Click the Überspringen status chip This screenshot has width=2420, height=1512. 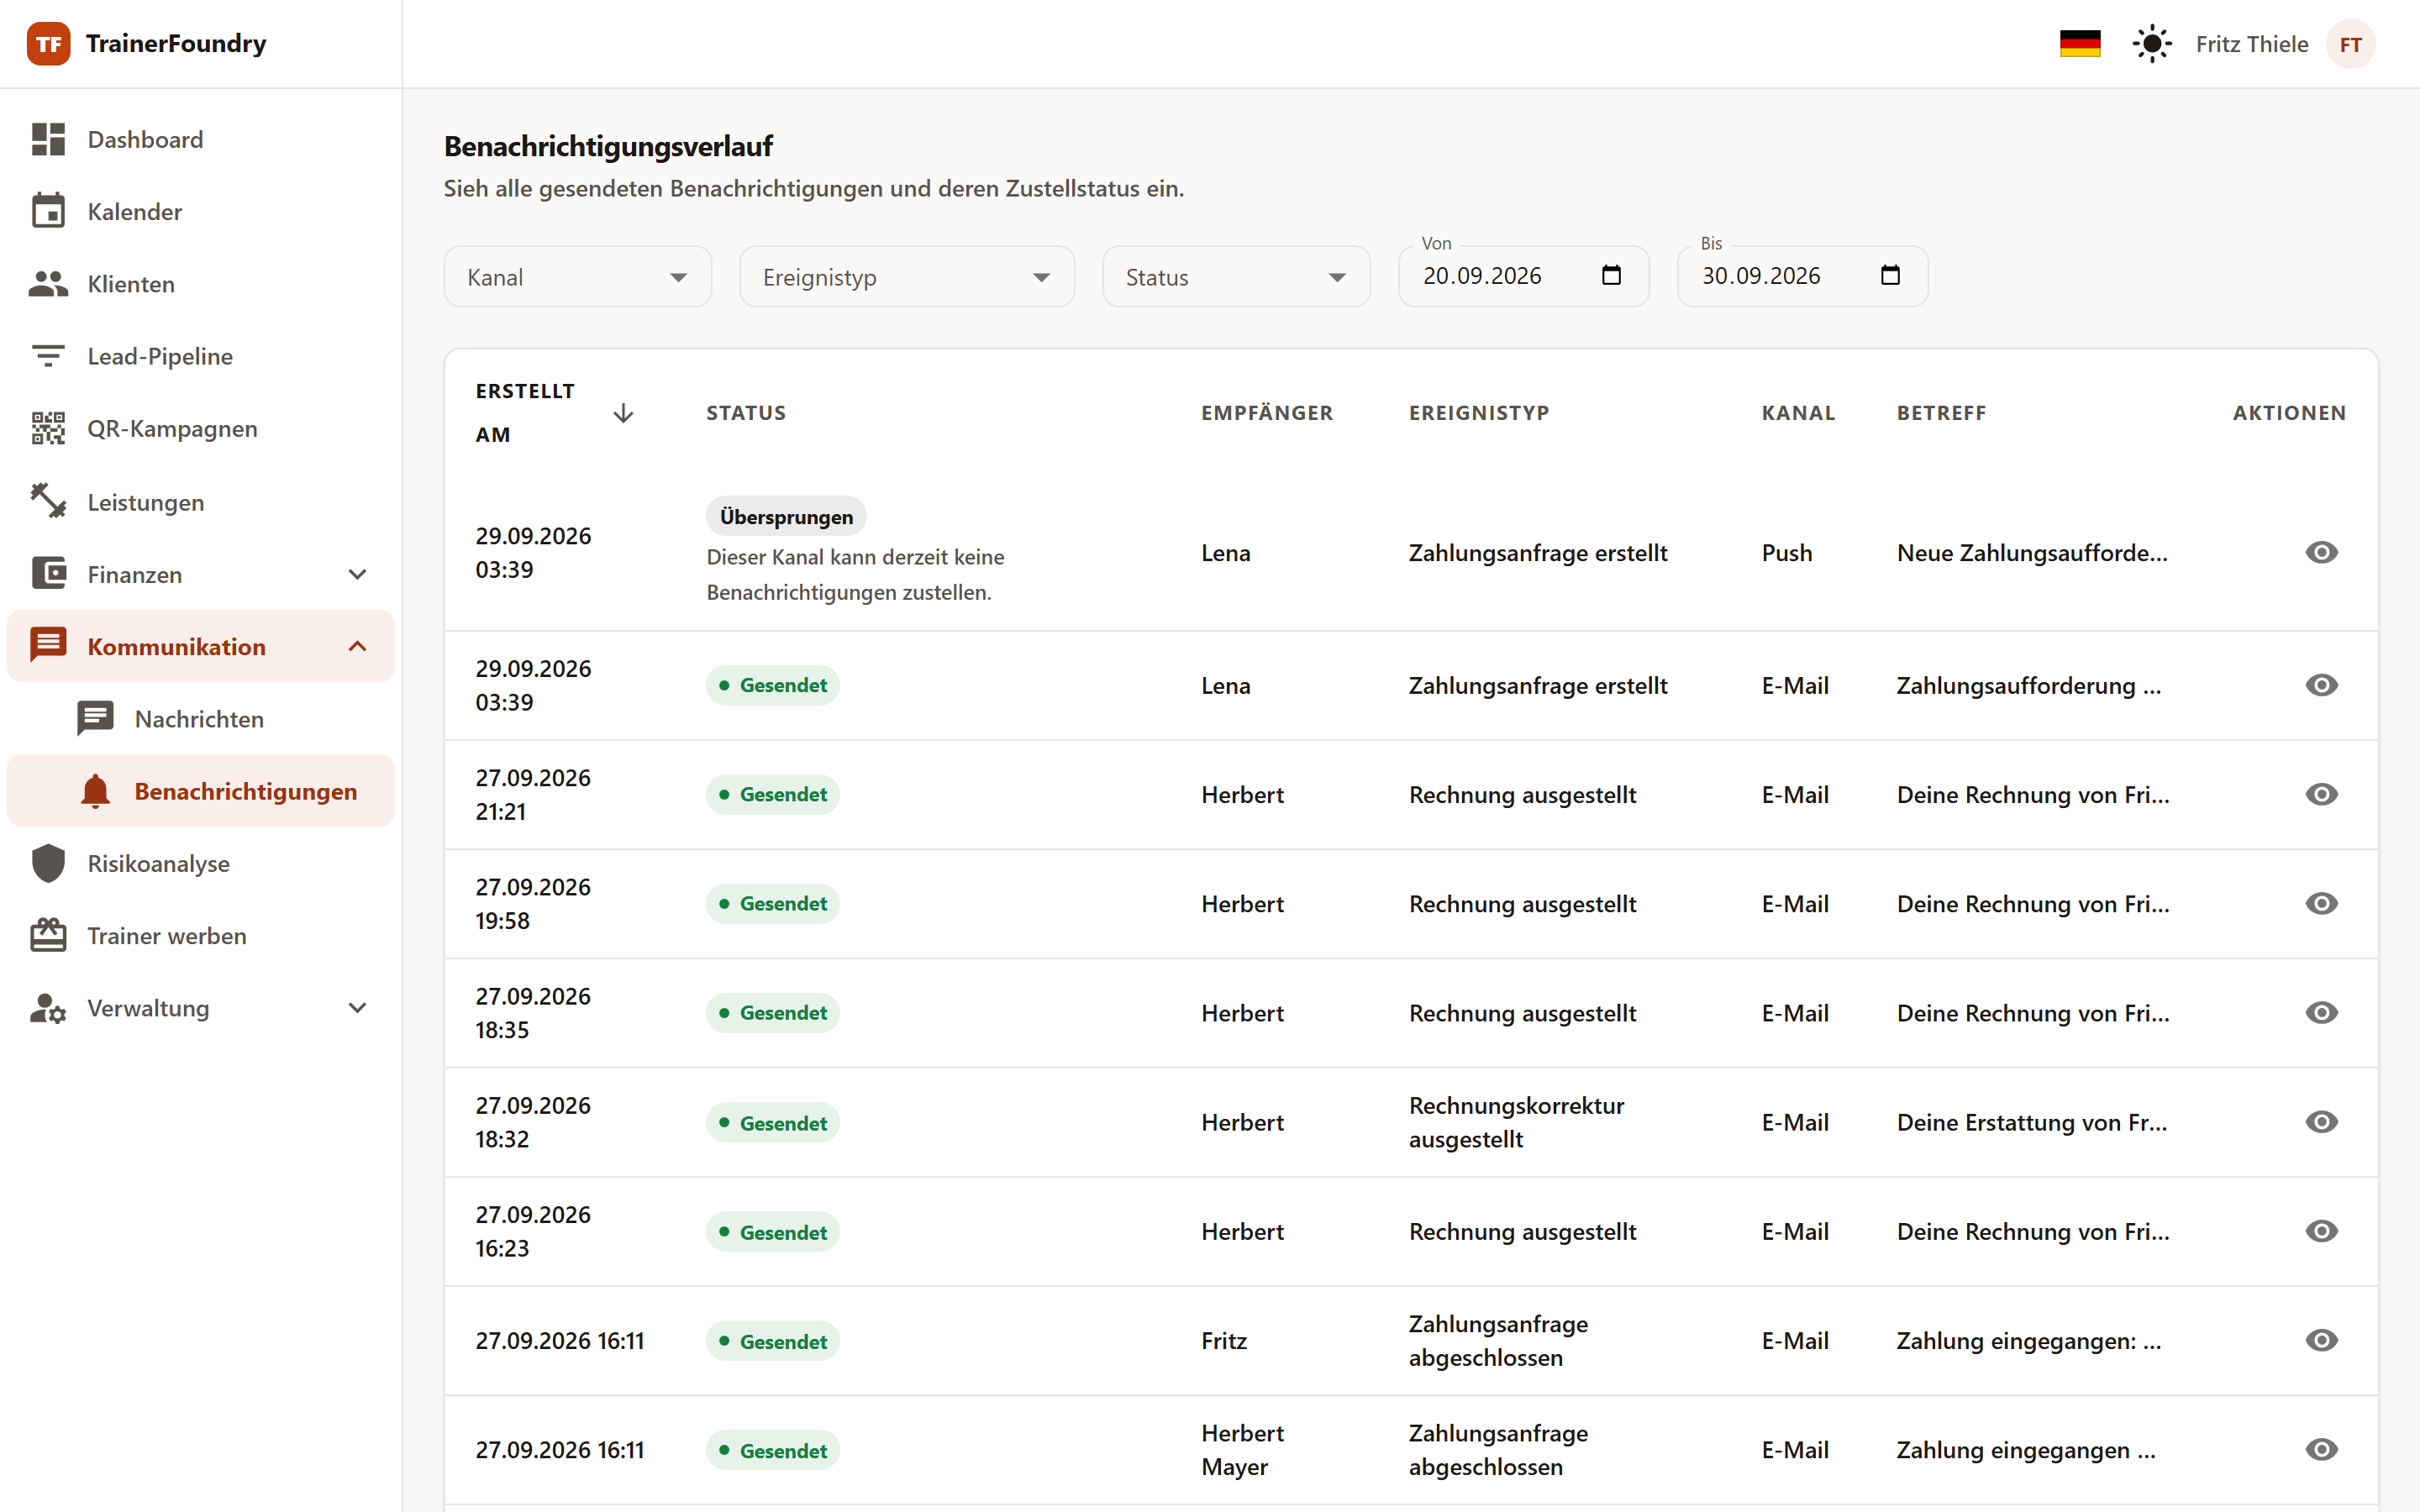[x=786, y=517]
